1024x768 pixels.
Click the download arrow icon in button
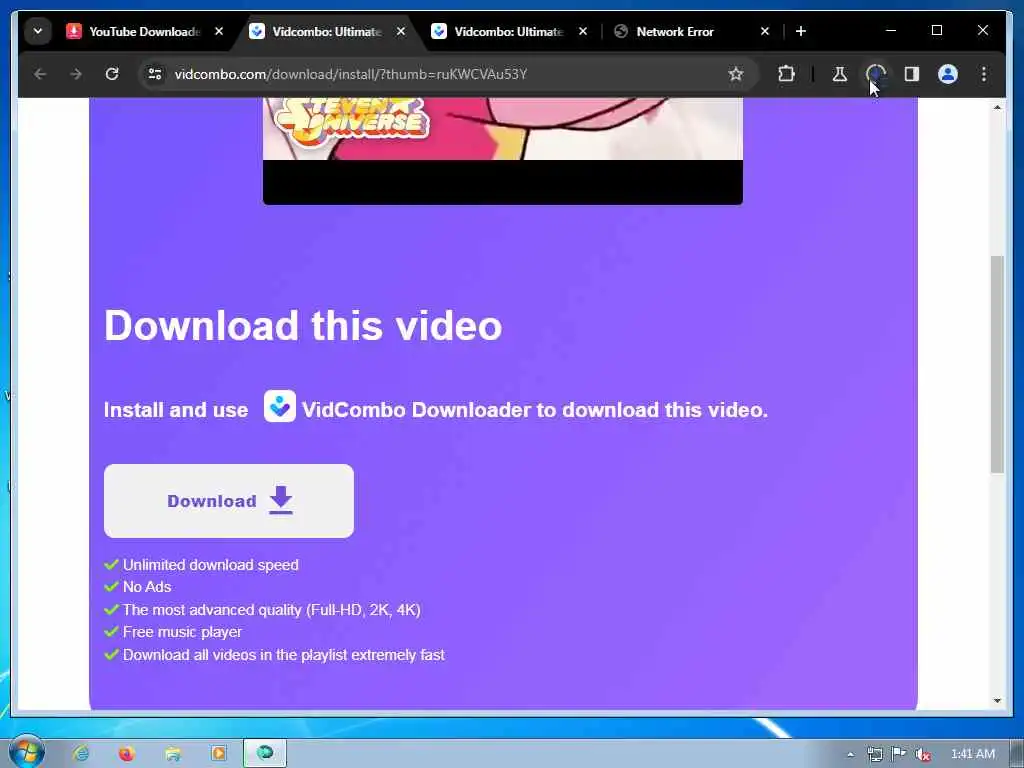click(281, 500)
